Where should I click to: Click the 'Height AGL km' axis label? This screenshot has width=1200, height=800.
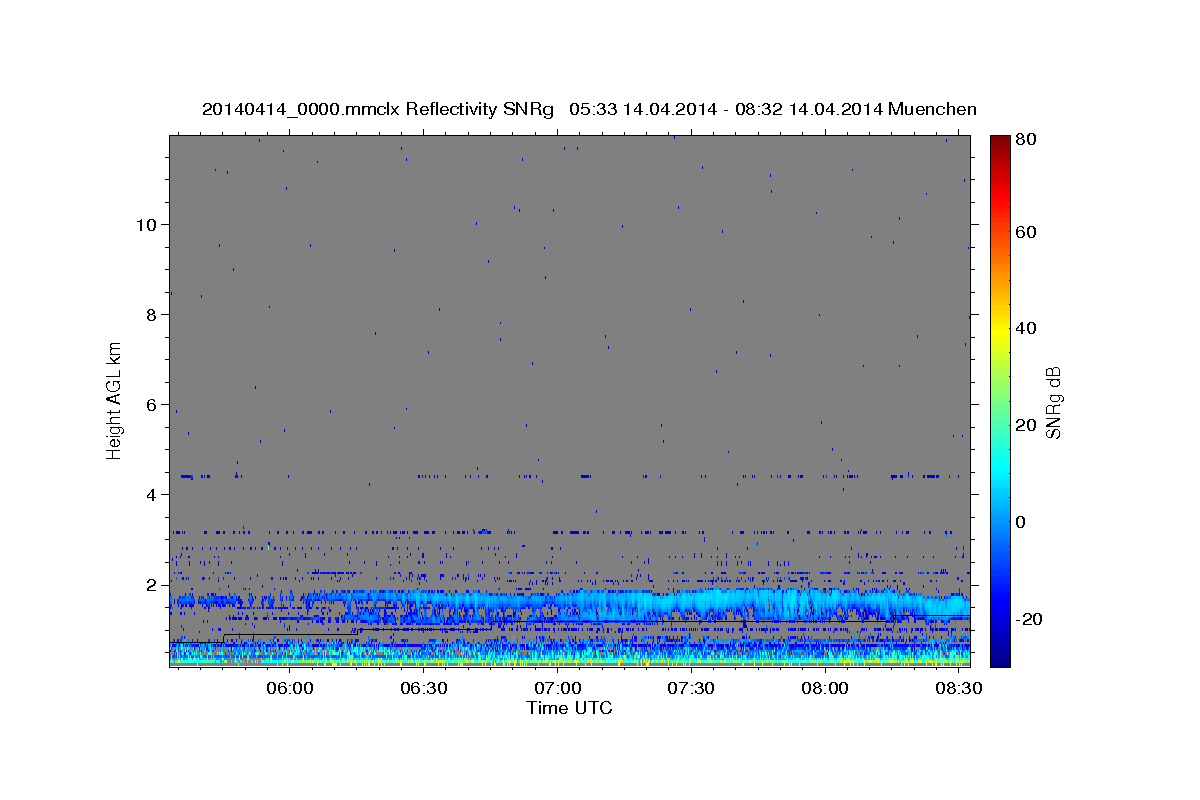tap(115, 401)
